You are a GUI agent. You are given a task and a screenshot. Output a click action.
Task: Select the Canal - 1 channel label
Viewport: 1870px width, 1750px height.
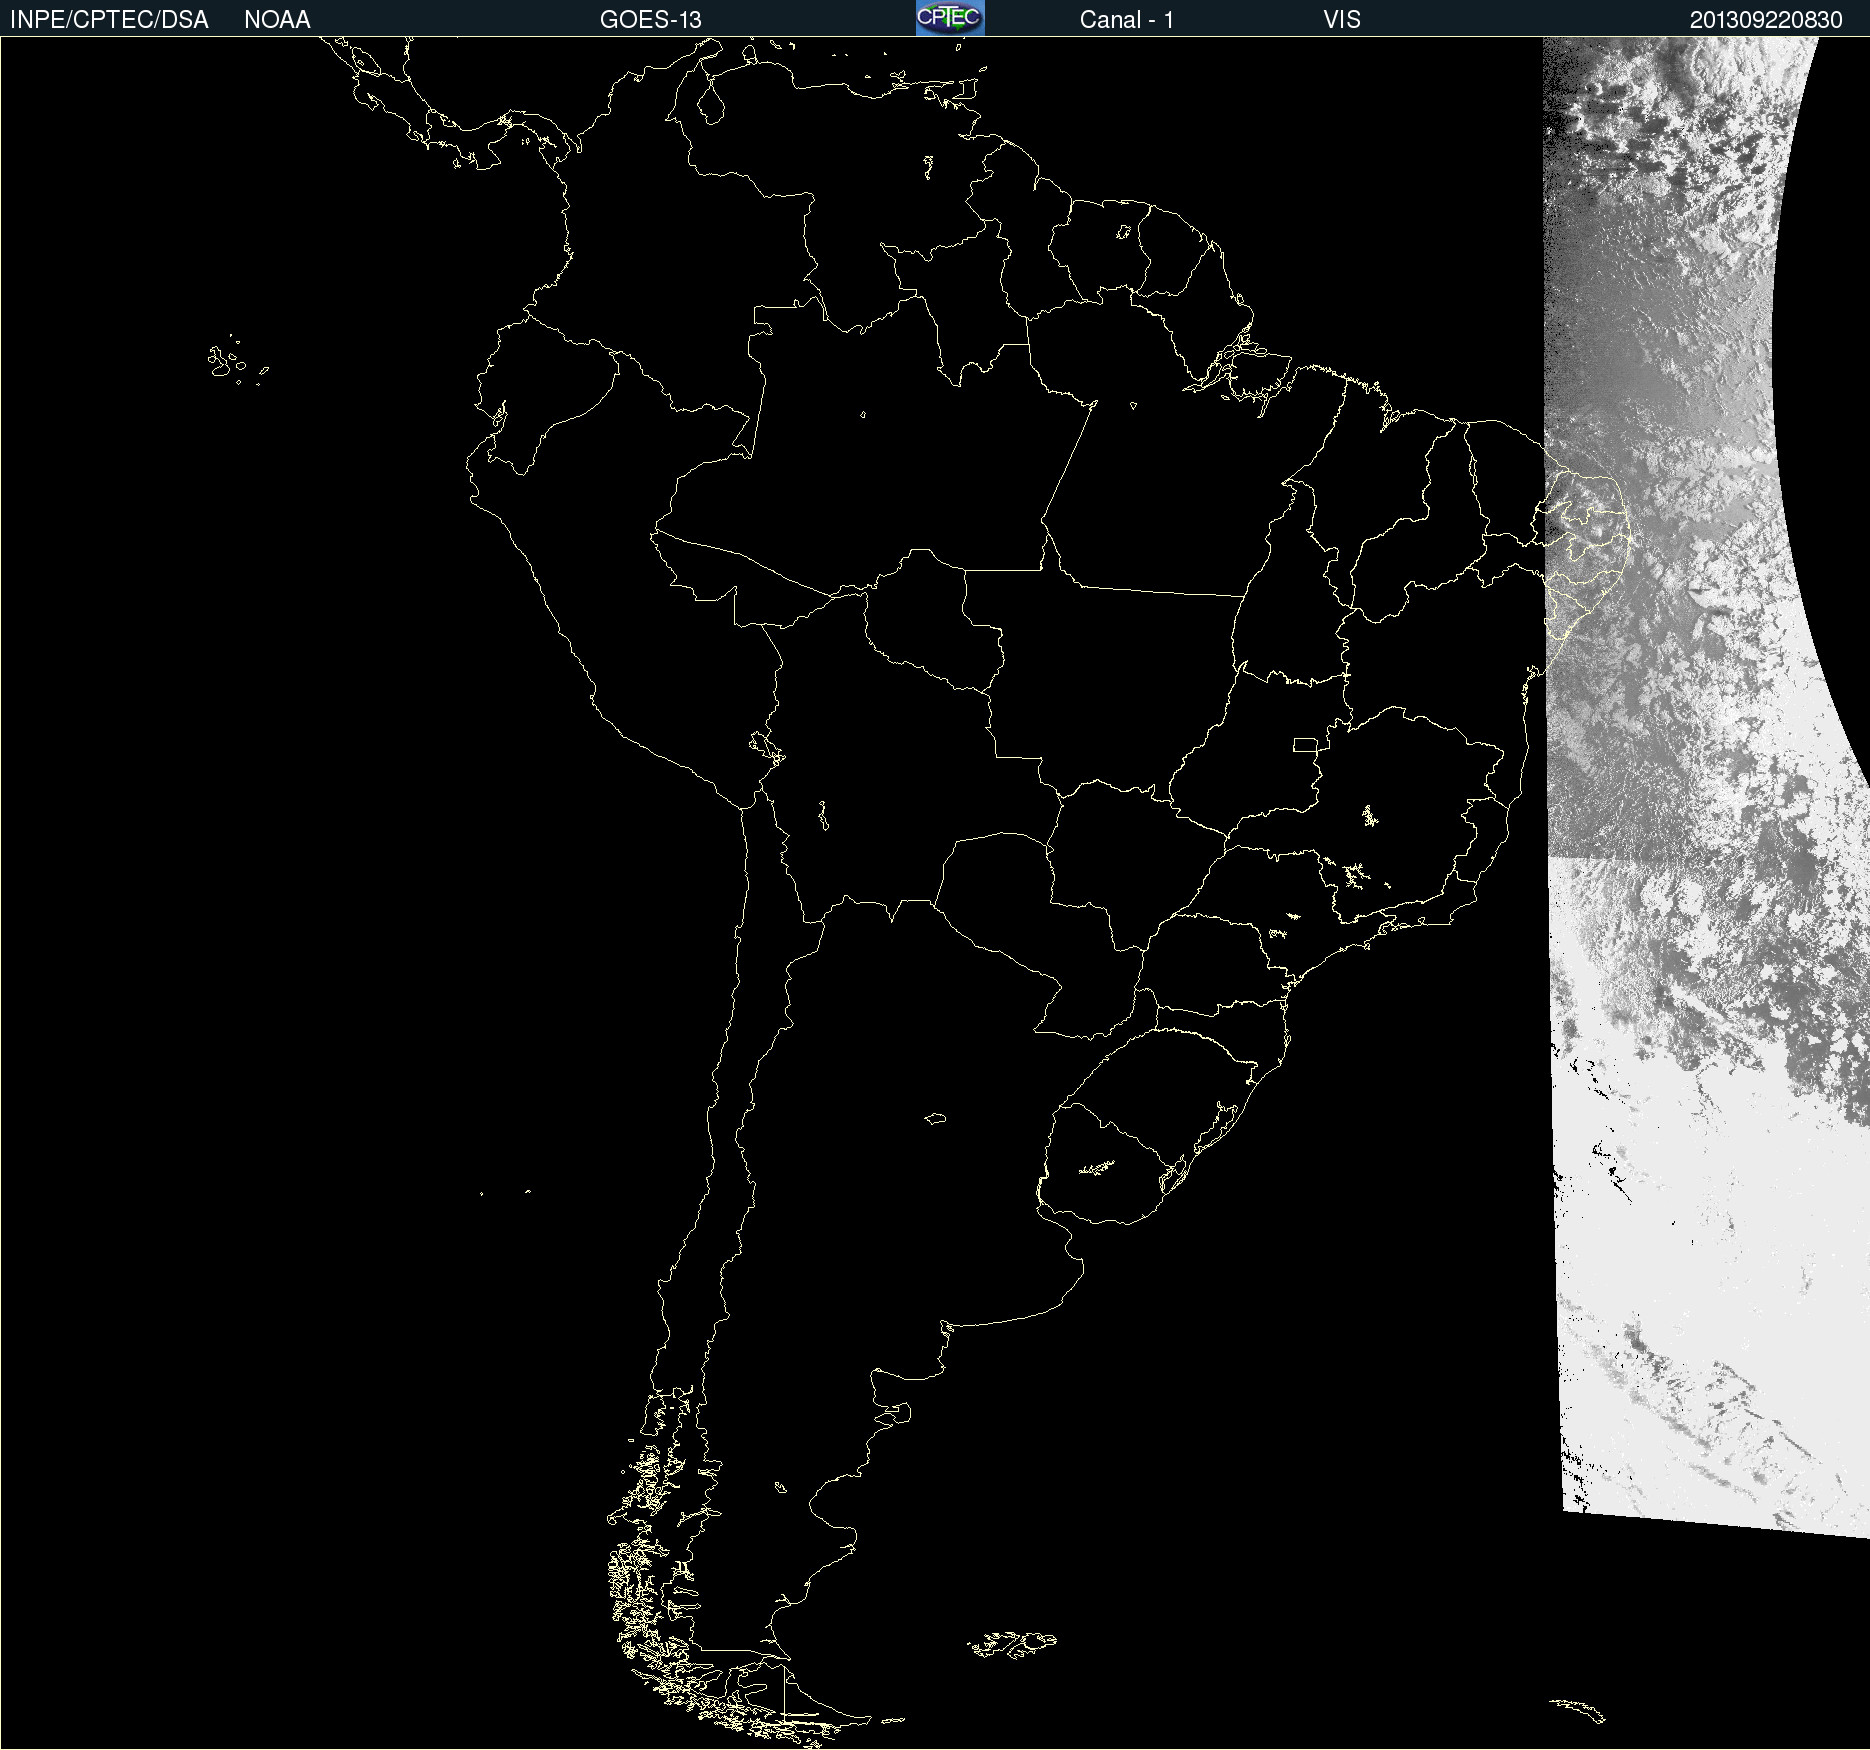pos(1126,20)
